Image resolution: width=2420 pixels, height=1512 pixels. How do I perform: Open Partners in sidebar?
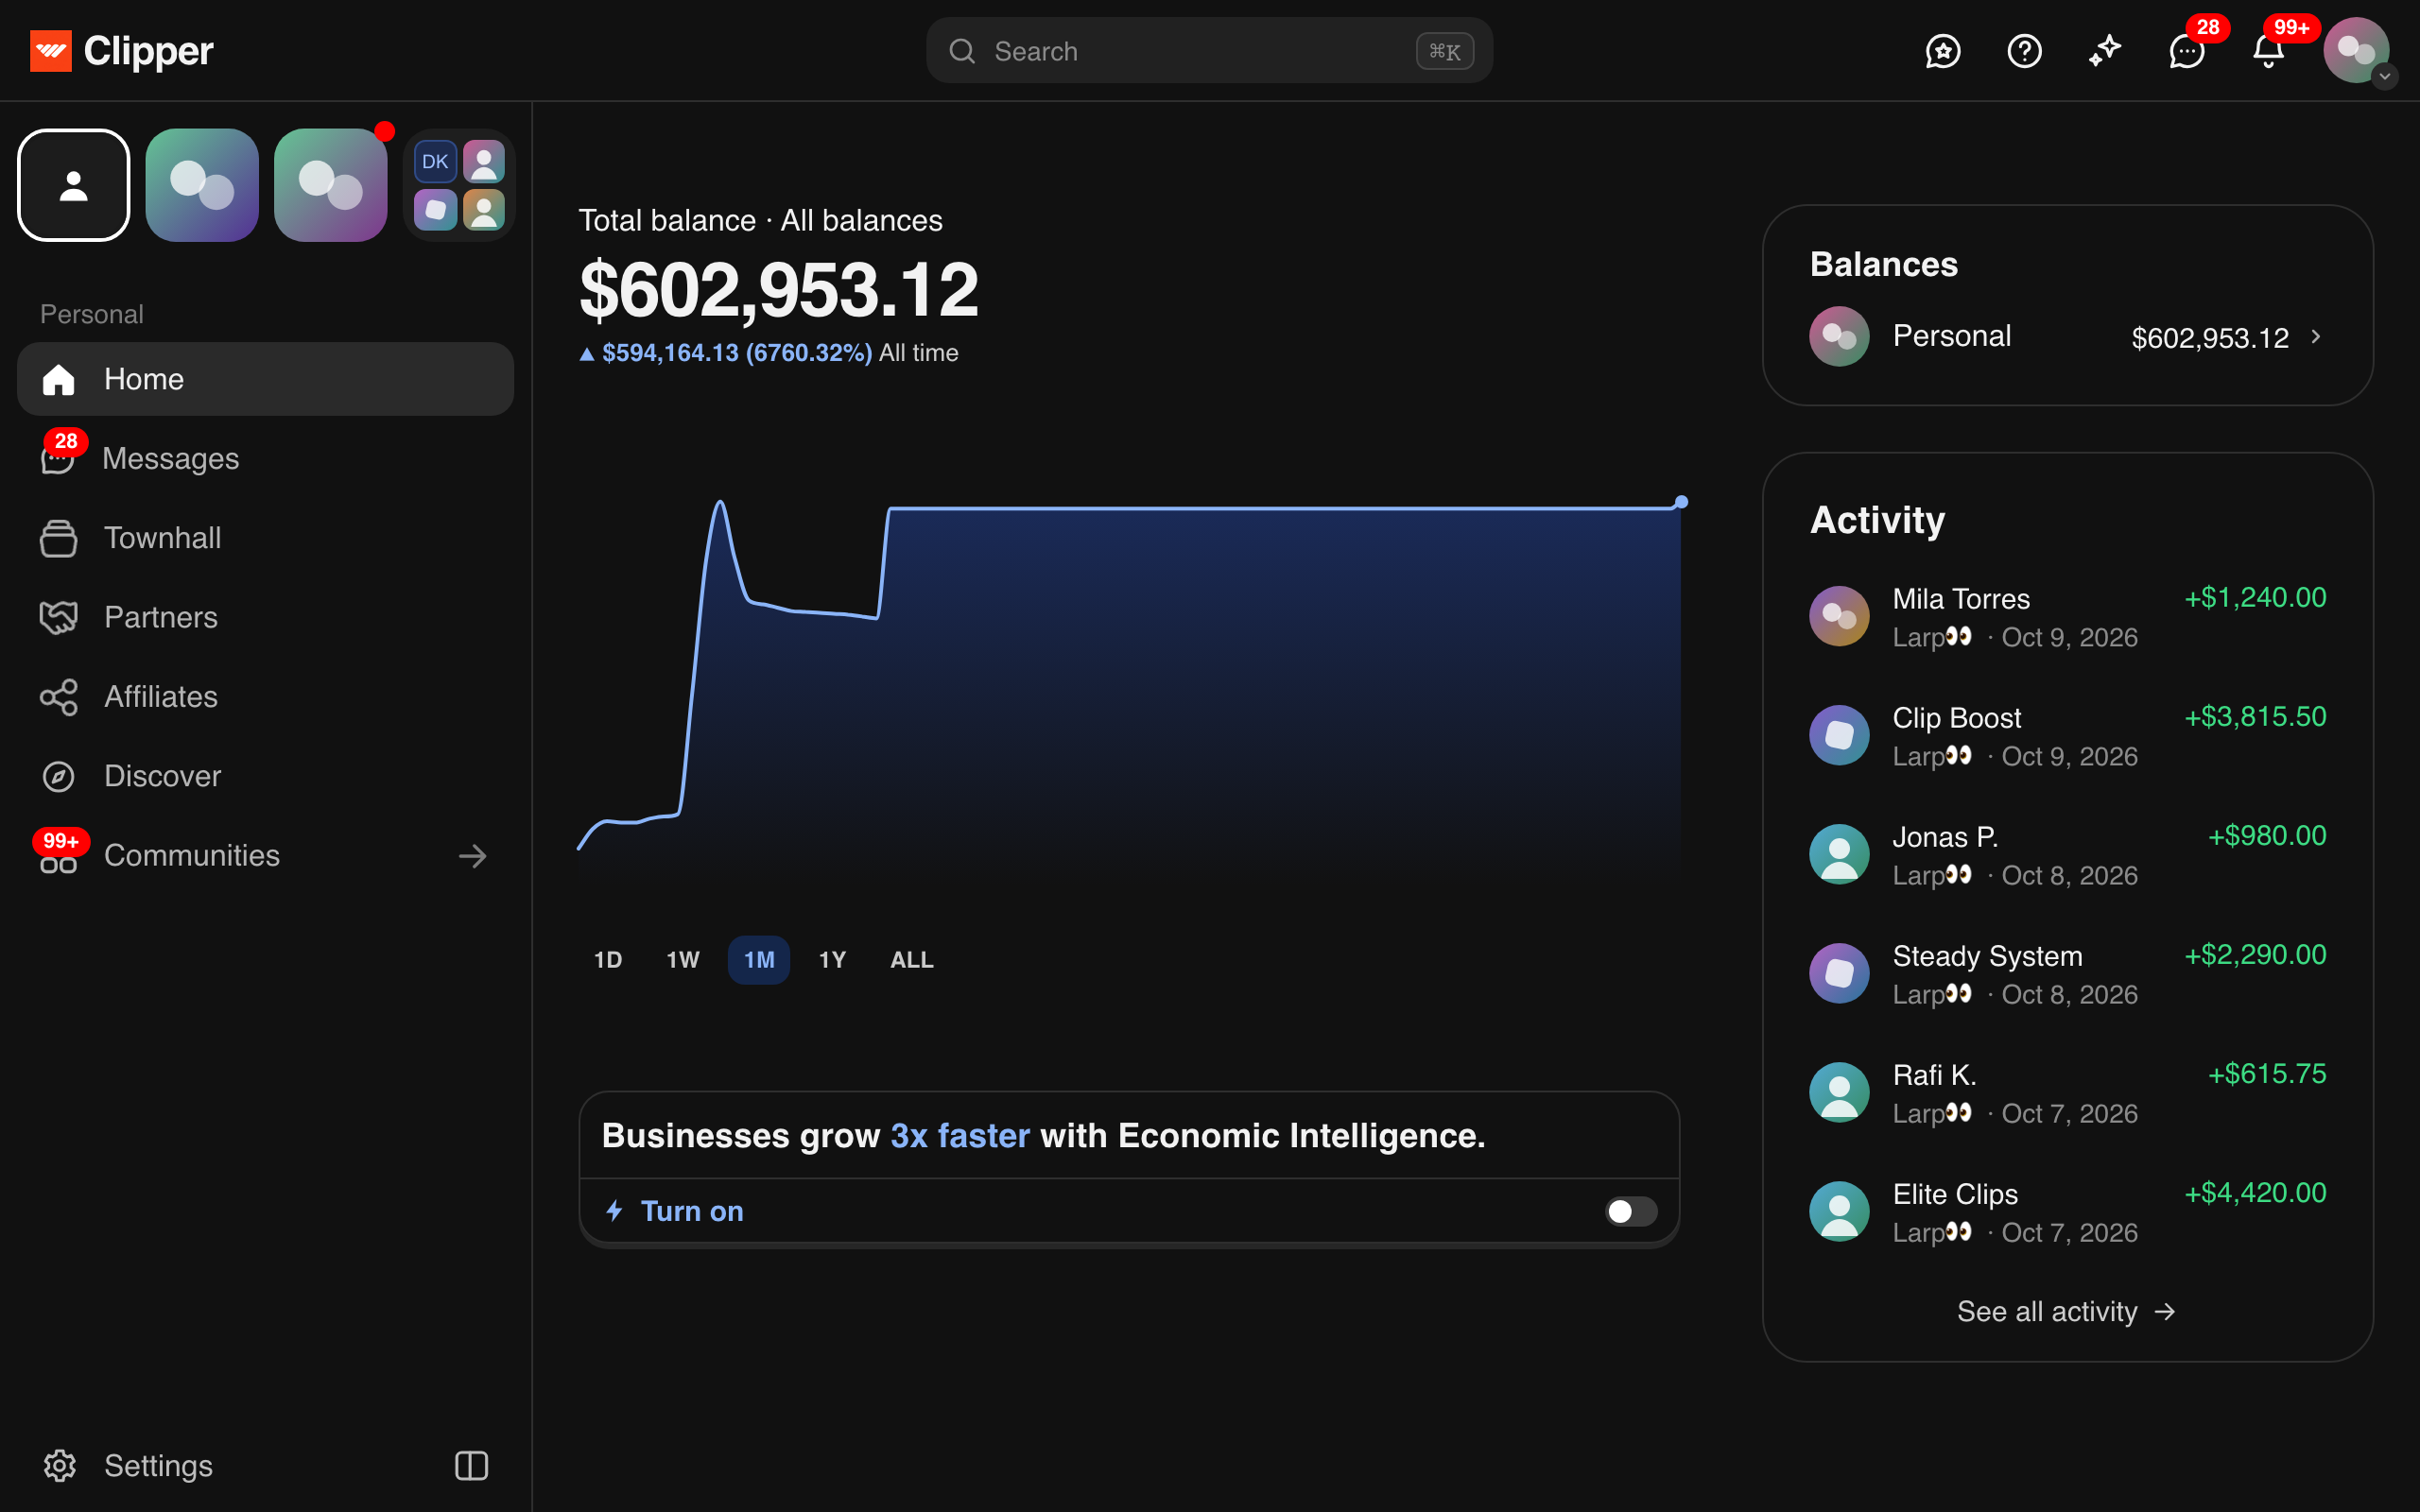click(x=265, y=617)
